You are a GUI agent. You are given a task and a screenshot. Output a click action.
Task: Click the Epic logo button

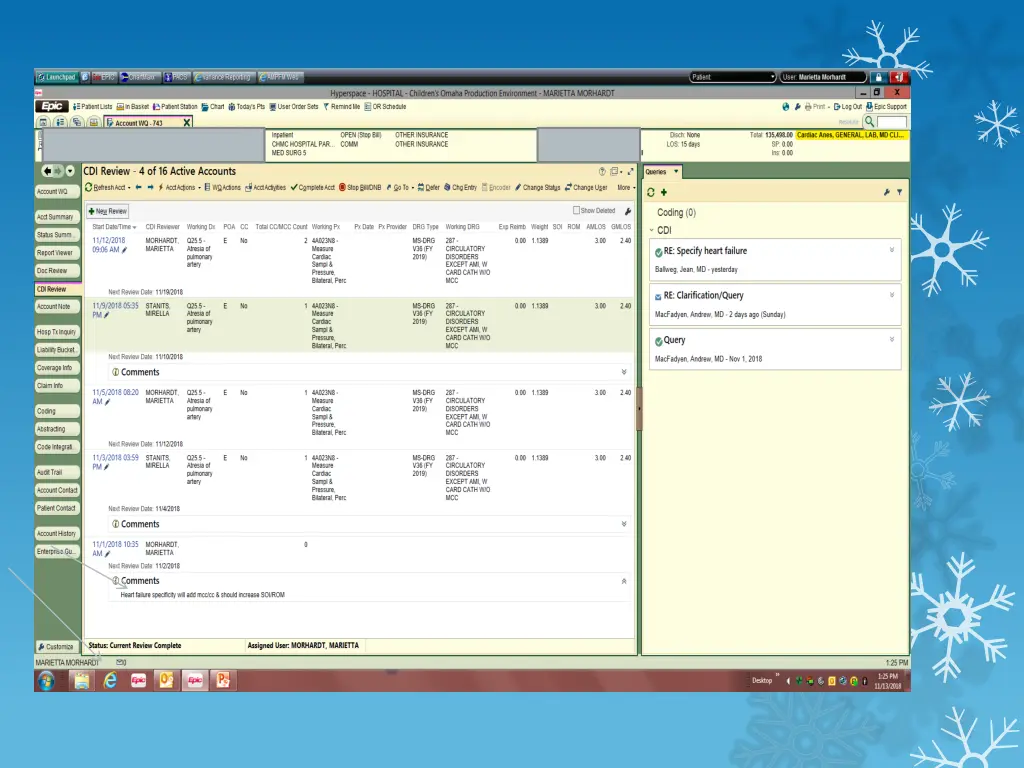pos(52,106)
